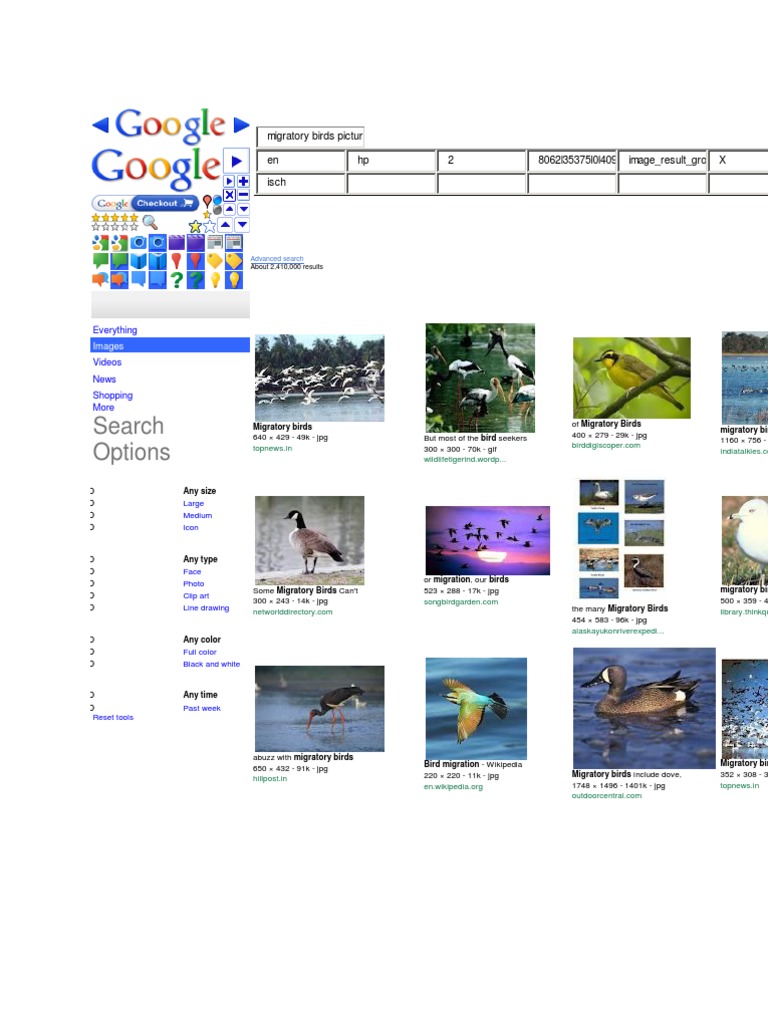Choose the Full color filter
768x1024 pixels.
click(x=199, y=652)
